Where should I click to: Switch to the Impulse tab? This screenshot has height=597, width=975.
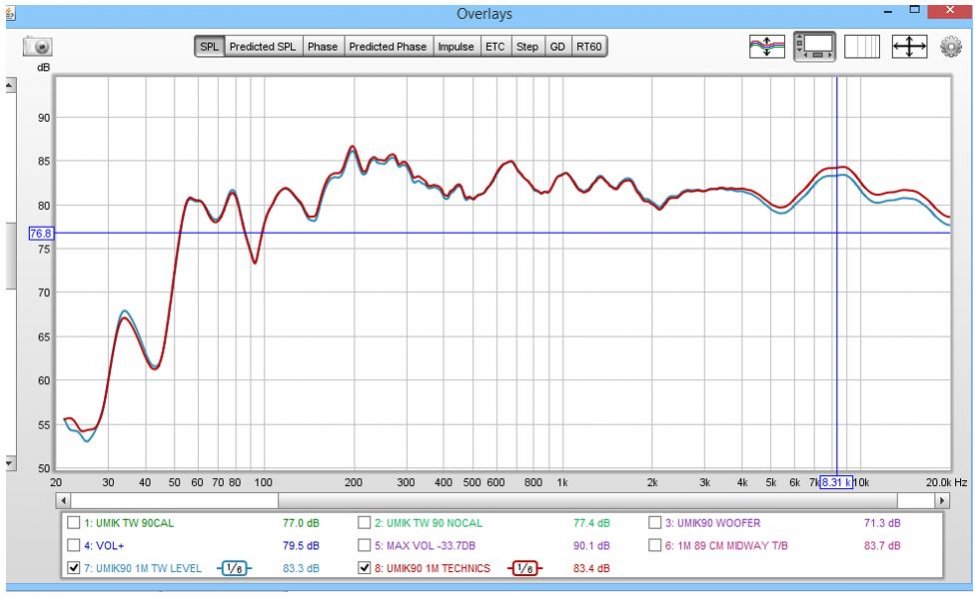455,47
